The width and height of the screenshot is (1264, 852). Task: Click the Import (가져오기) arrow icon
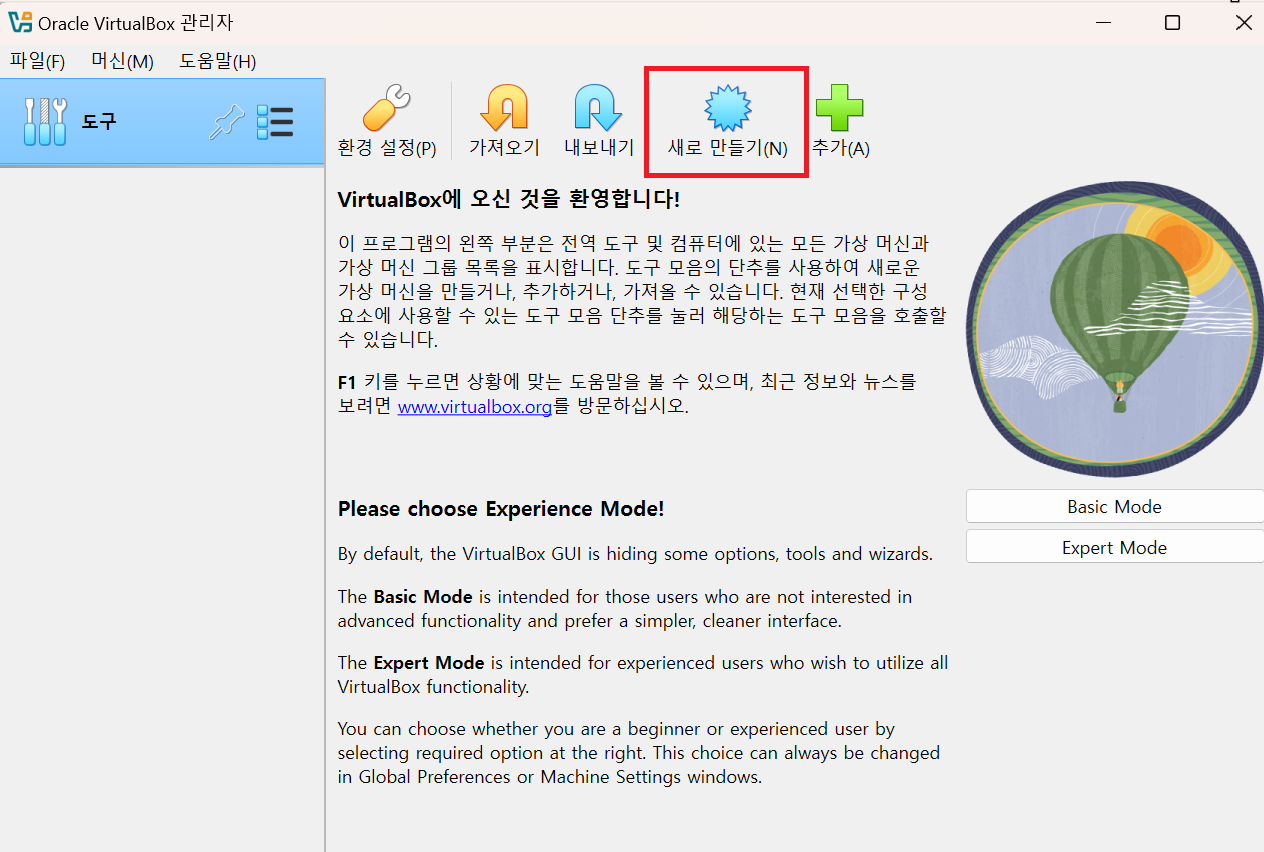pyautogui.click(x=504, y=109)
